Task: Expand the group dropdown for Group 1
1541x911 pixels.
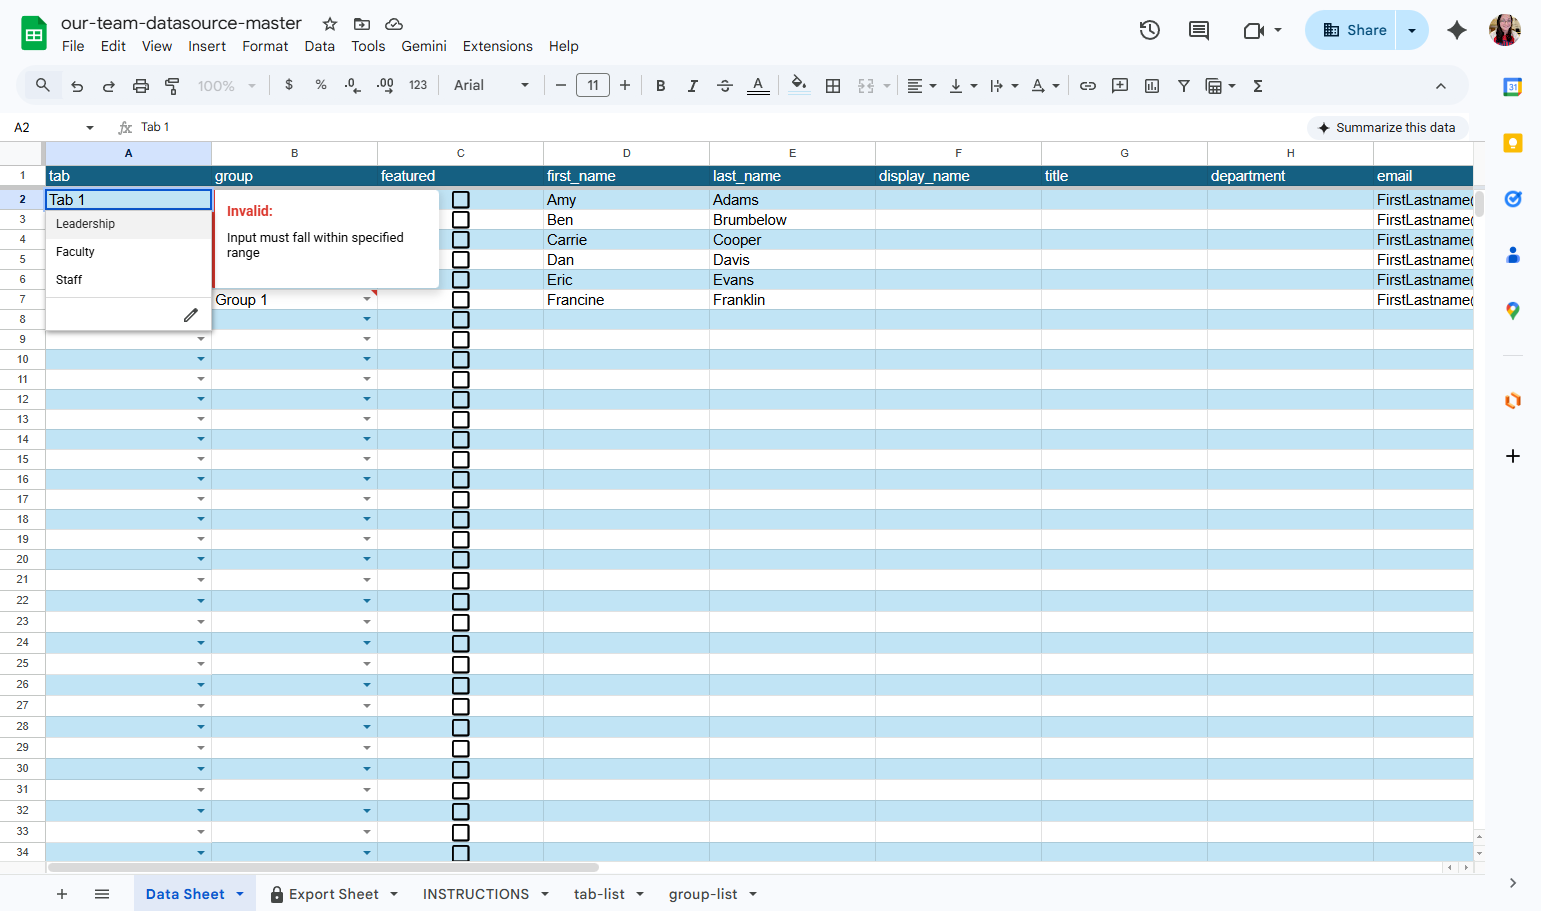Action: click(x=367, y=300)
